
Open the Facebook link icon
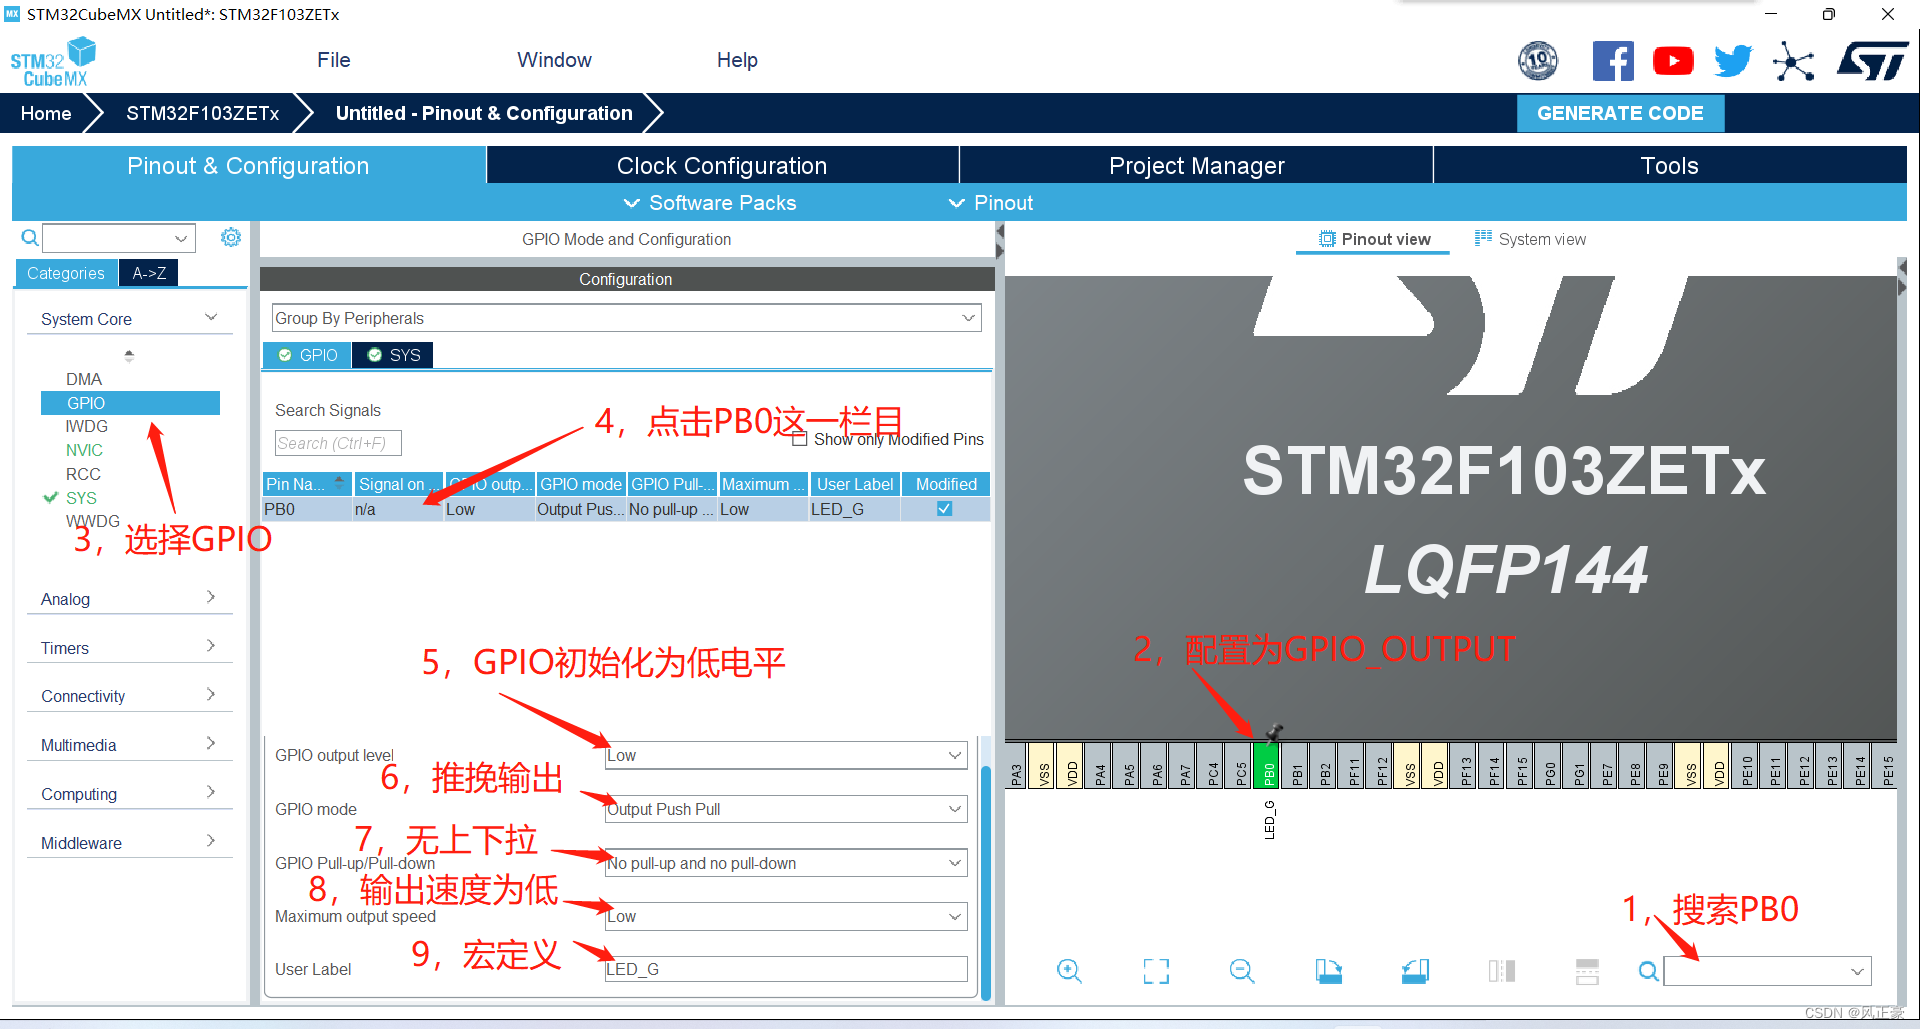(x=1613, y=61)
